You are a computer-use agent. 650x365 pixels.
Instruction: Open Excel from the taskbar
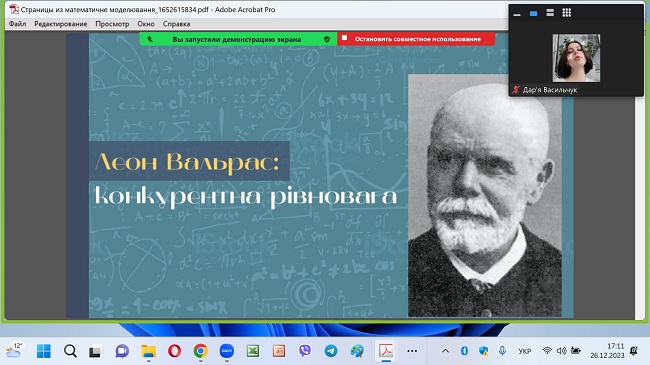tap(253, 351)
